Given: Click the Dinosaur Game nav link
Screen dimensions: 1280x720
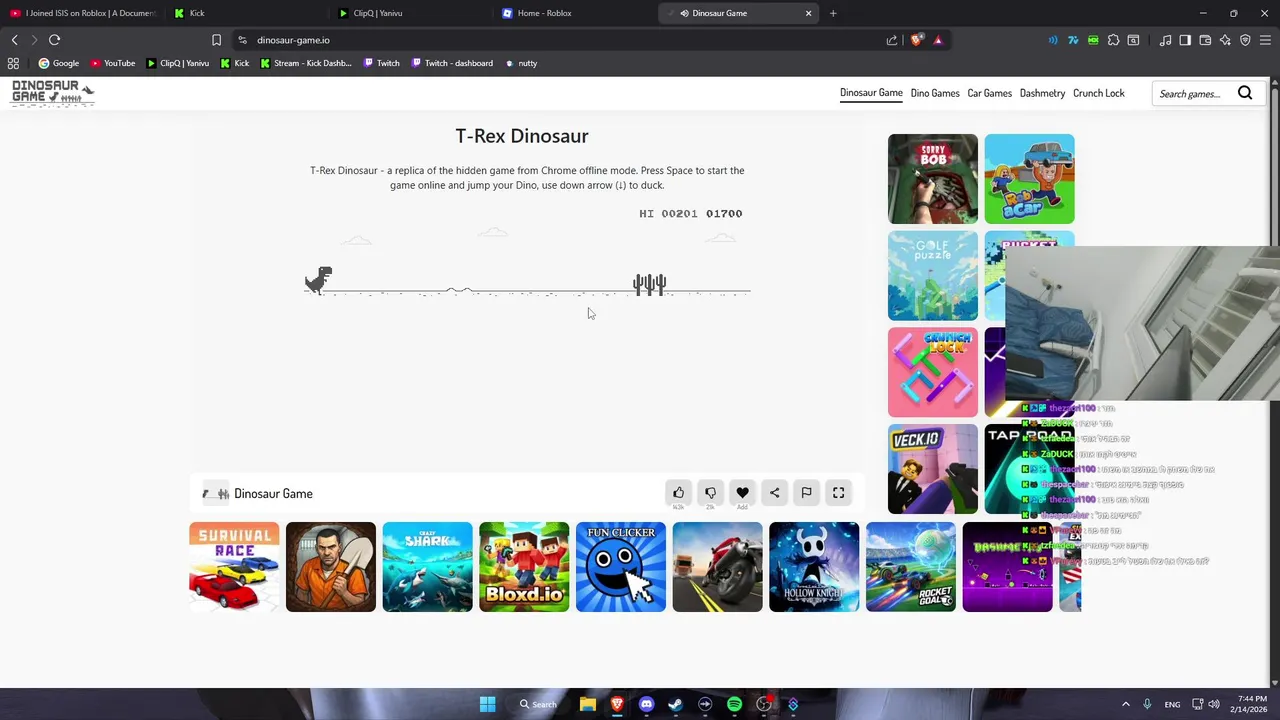Looking at the screenshot, I should point(871,93).
